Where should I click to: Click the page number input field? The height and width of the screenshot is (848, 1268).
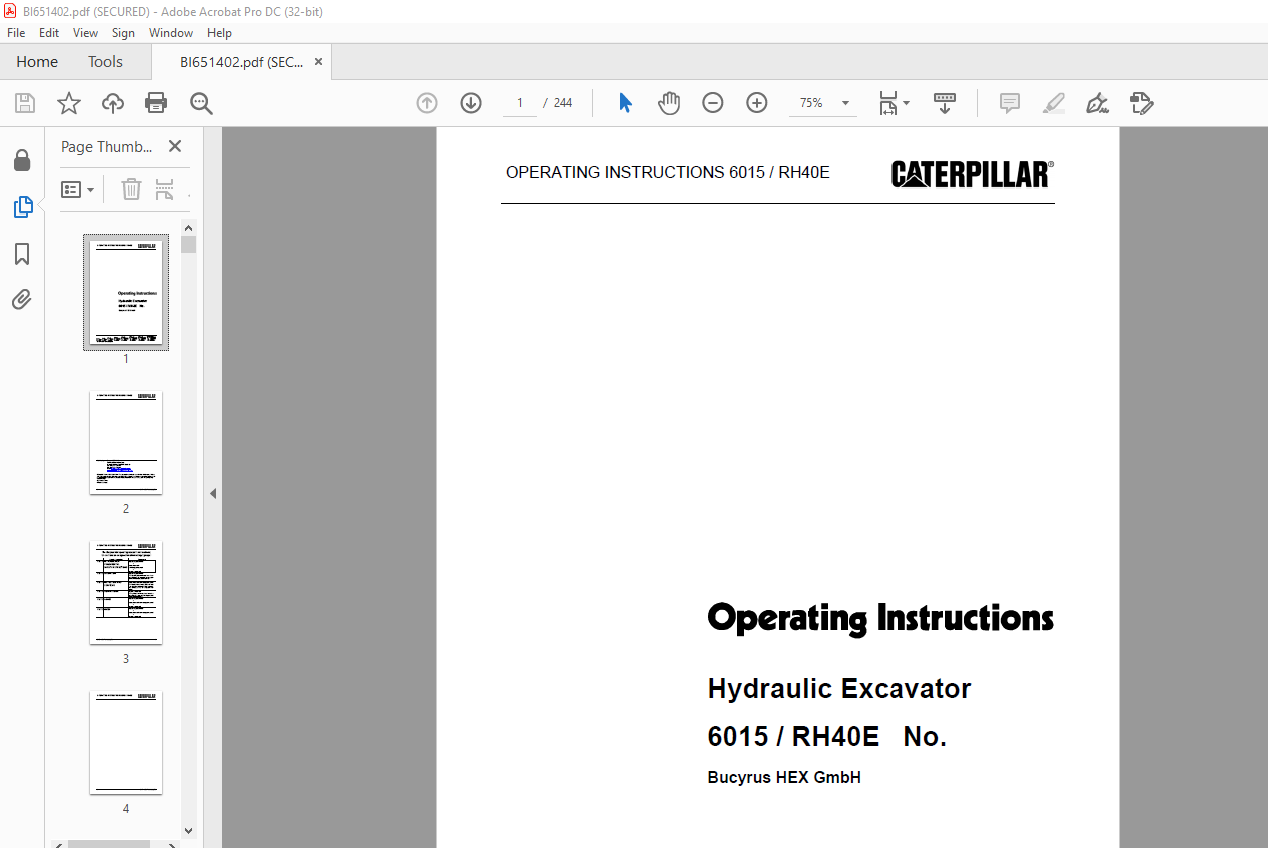520,103
